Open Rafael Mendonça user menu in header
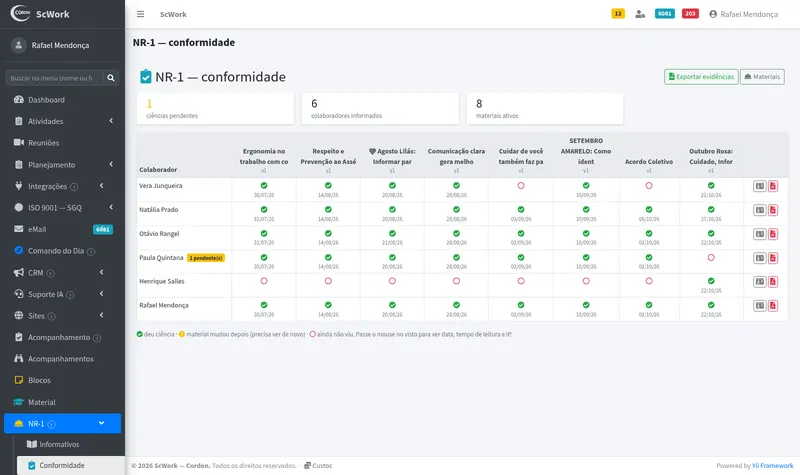 point(743,14)
